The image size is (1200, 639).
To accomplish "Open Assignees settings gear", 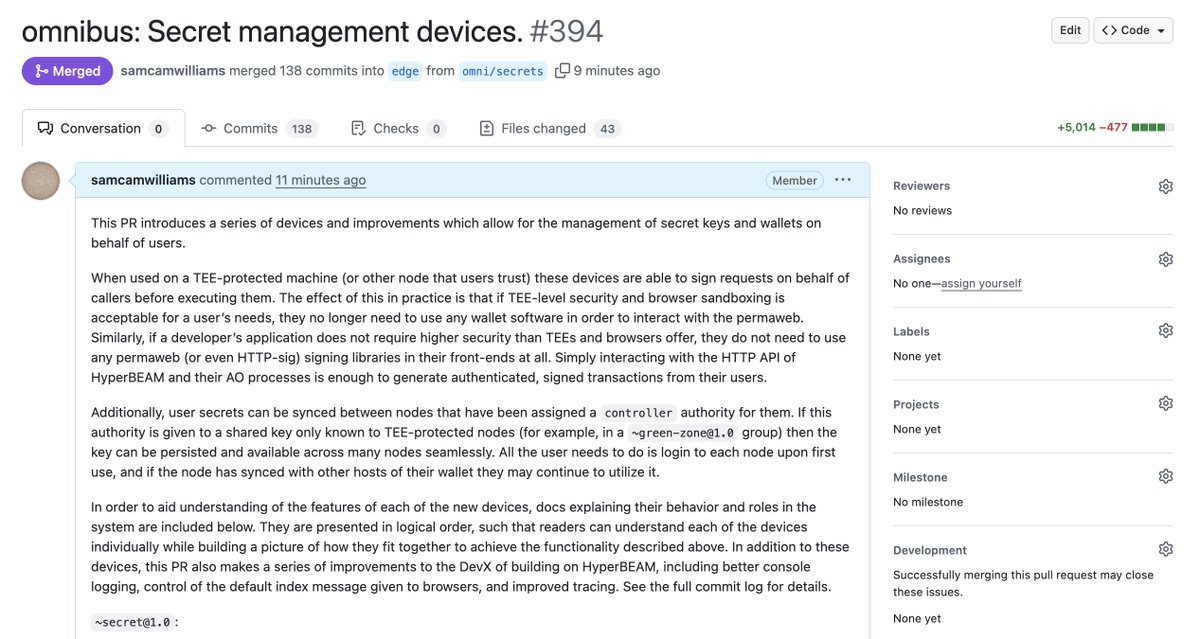I will click(1165, 259).
